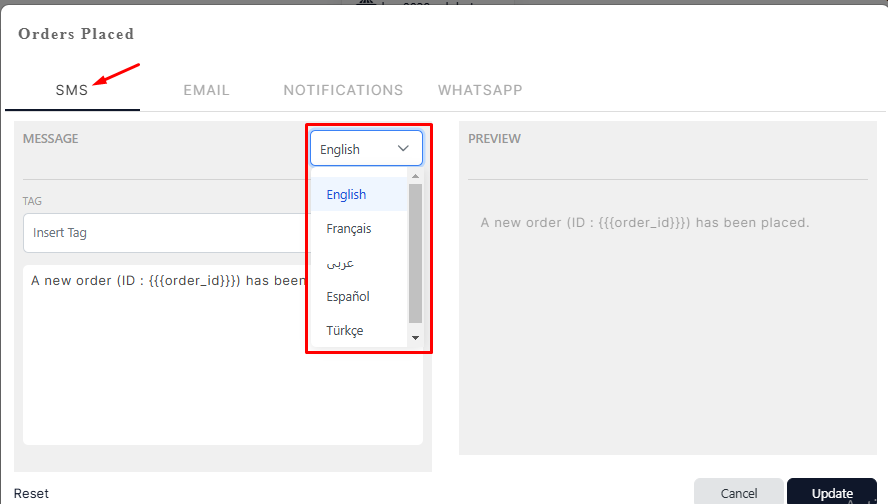Click the language list scrollbar thumb
The image size is (888, 504).
pyautogui.click(x=415, y=253)
